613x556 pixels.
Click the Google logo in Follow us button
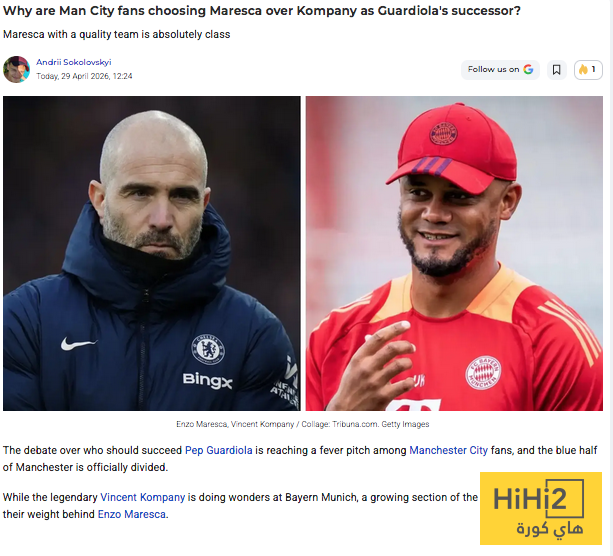(x=528, y=69)
